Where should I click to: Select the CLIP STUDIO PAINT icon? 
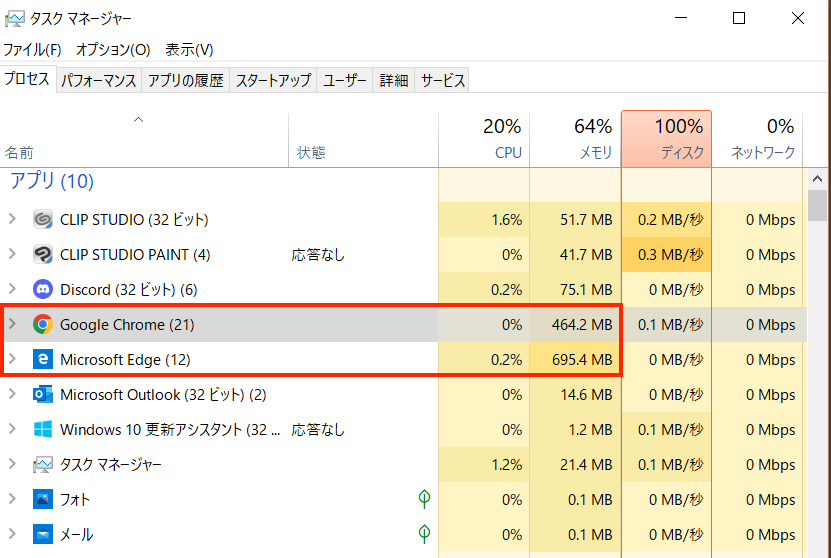[x=42, y=254]
